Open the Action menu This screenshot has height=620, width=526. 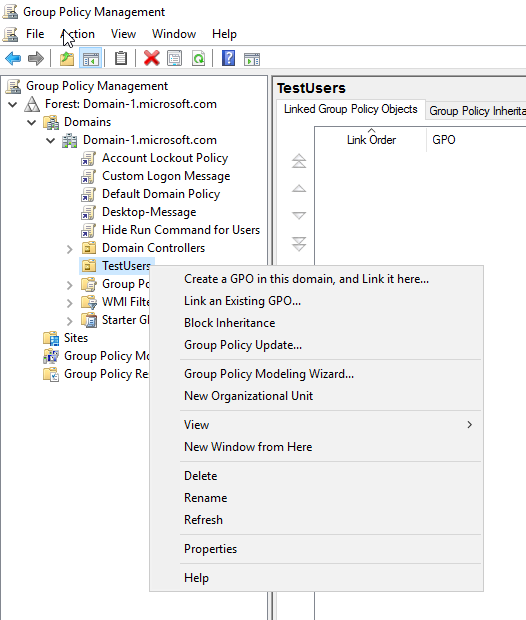[78, 34]
